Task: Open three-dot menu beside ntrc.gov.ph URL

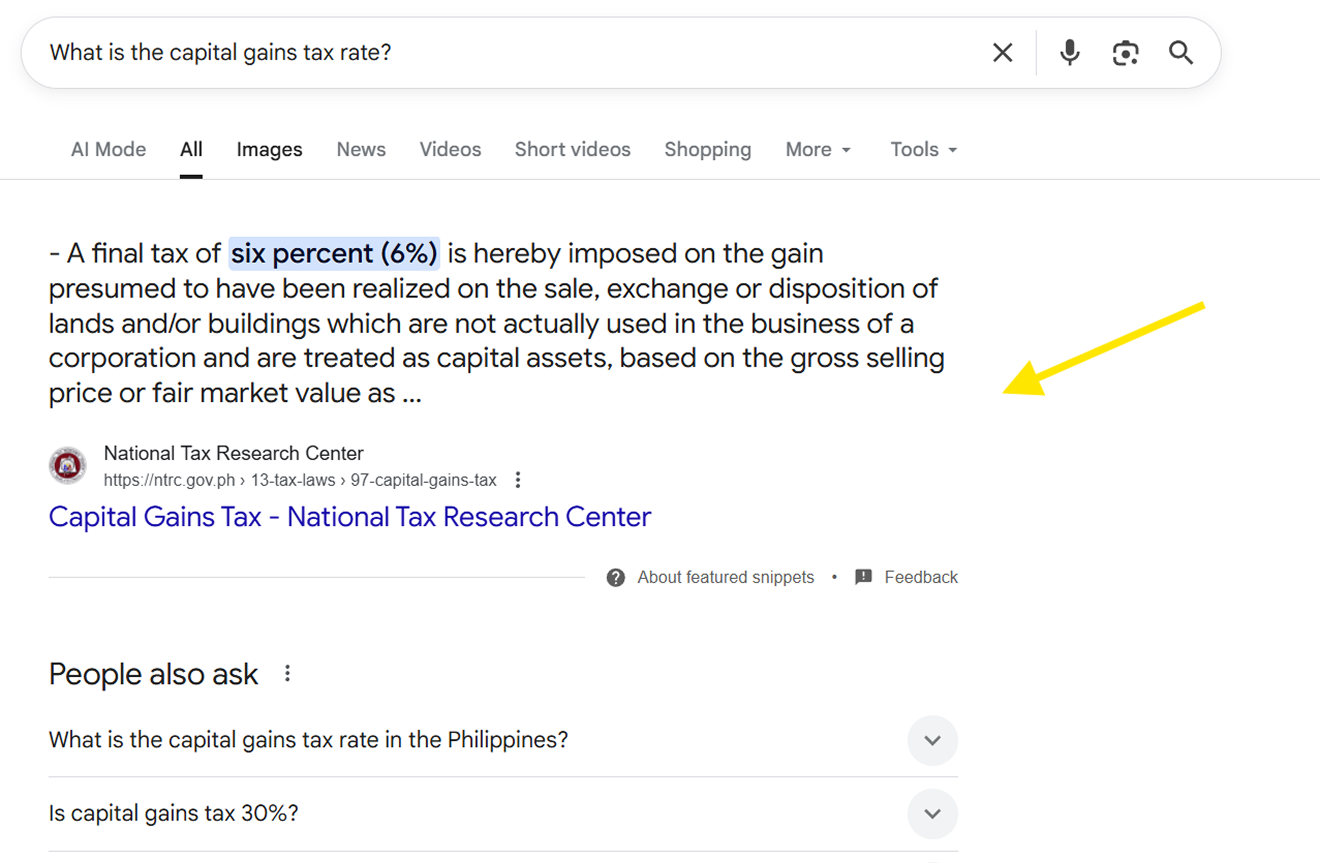Action: [x=518, y=480]
